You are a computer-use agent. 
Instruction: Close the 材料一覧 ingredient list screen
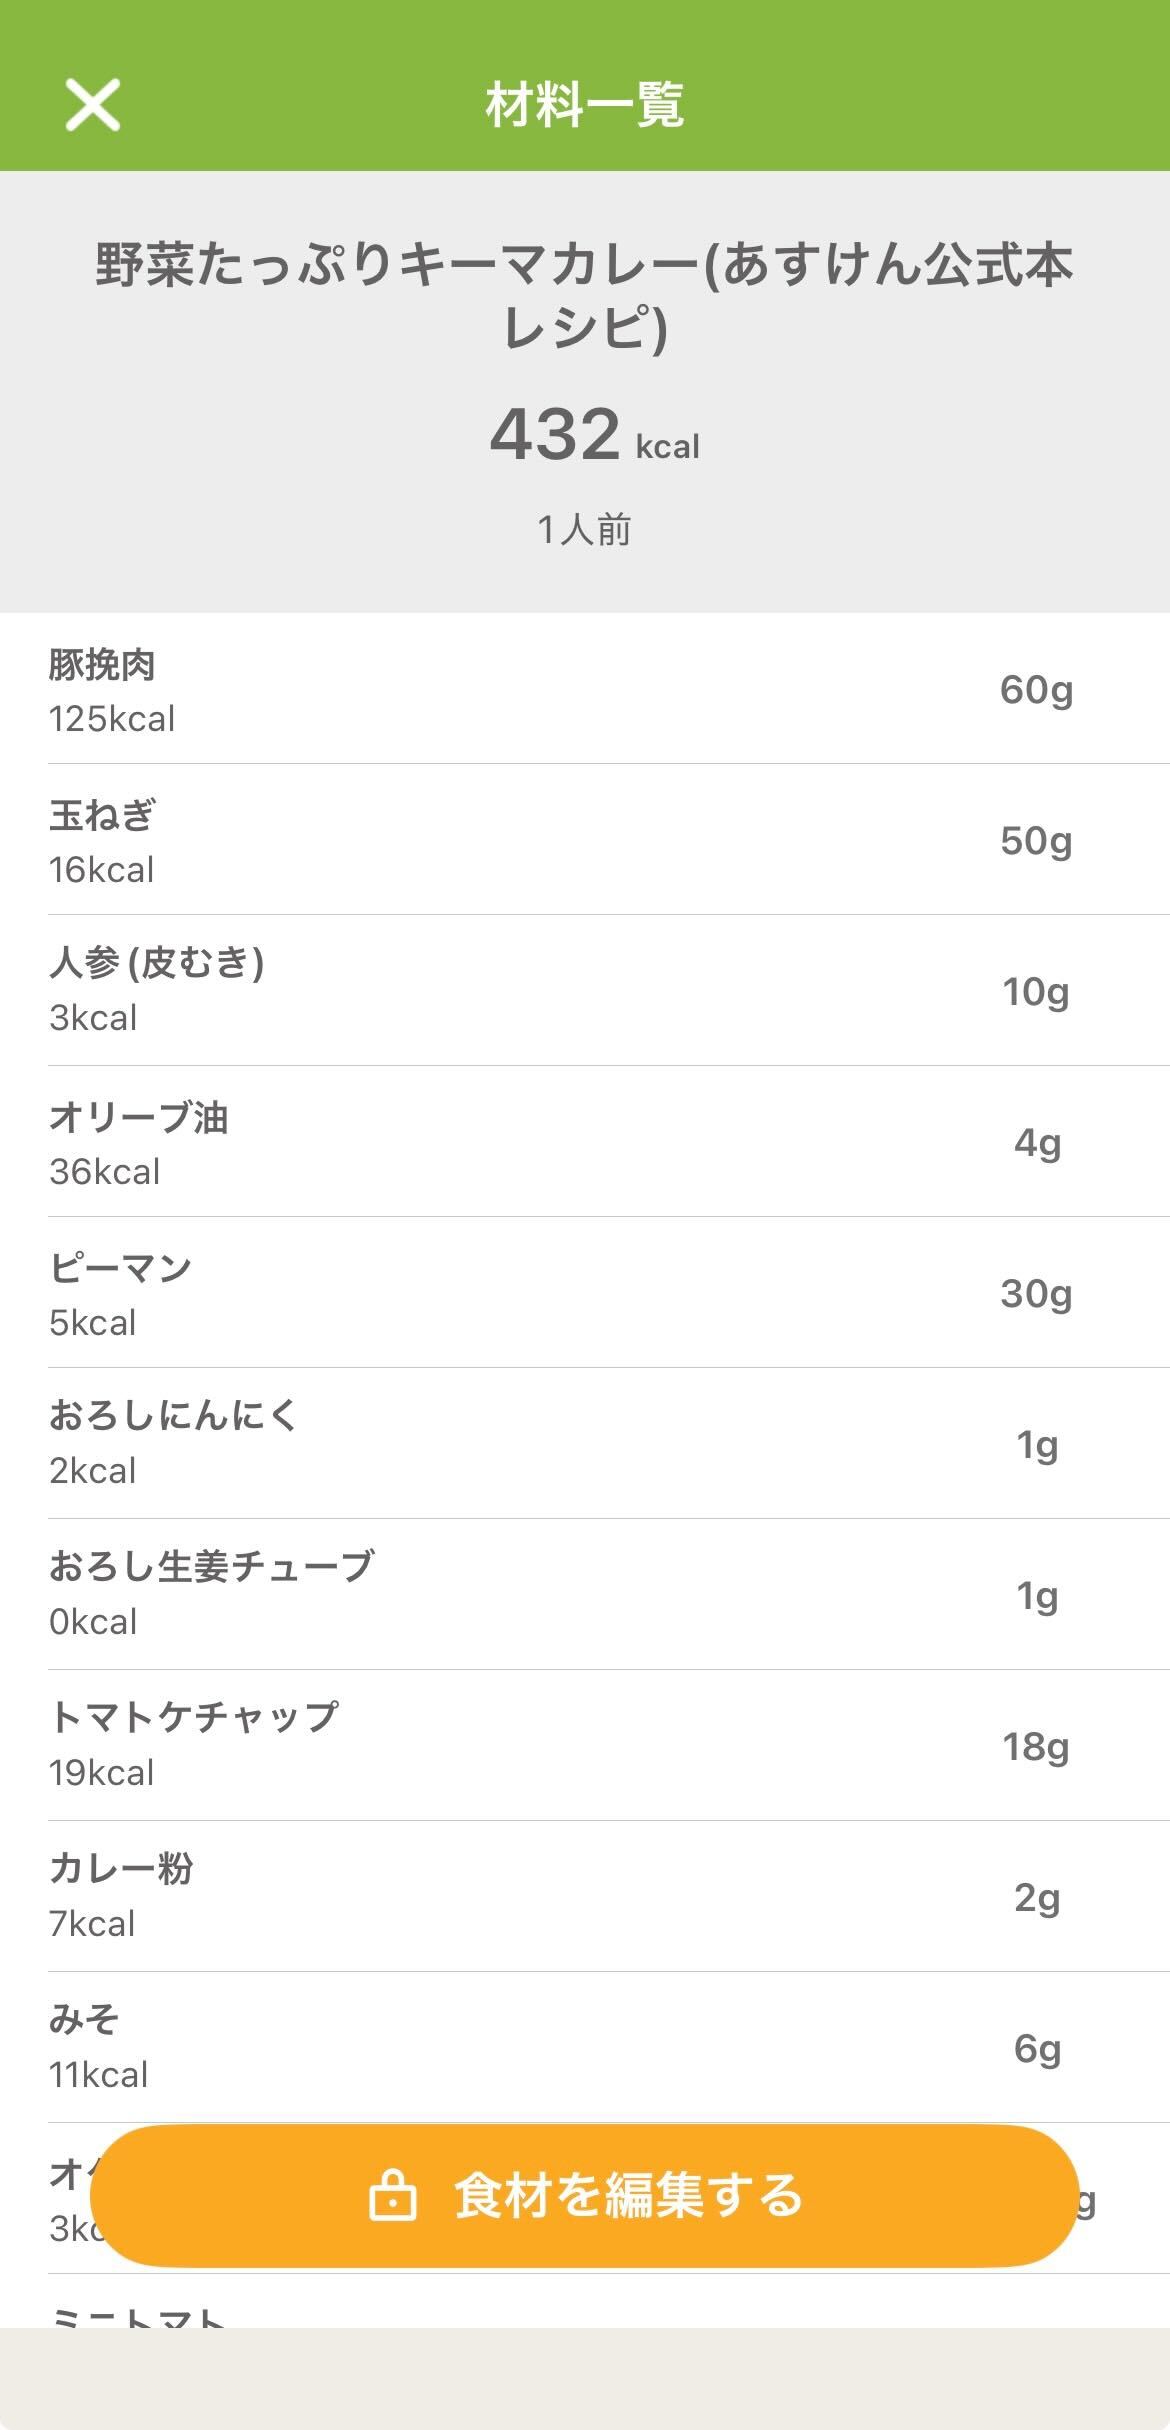coord(92,104)
